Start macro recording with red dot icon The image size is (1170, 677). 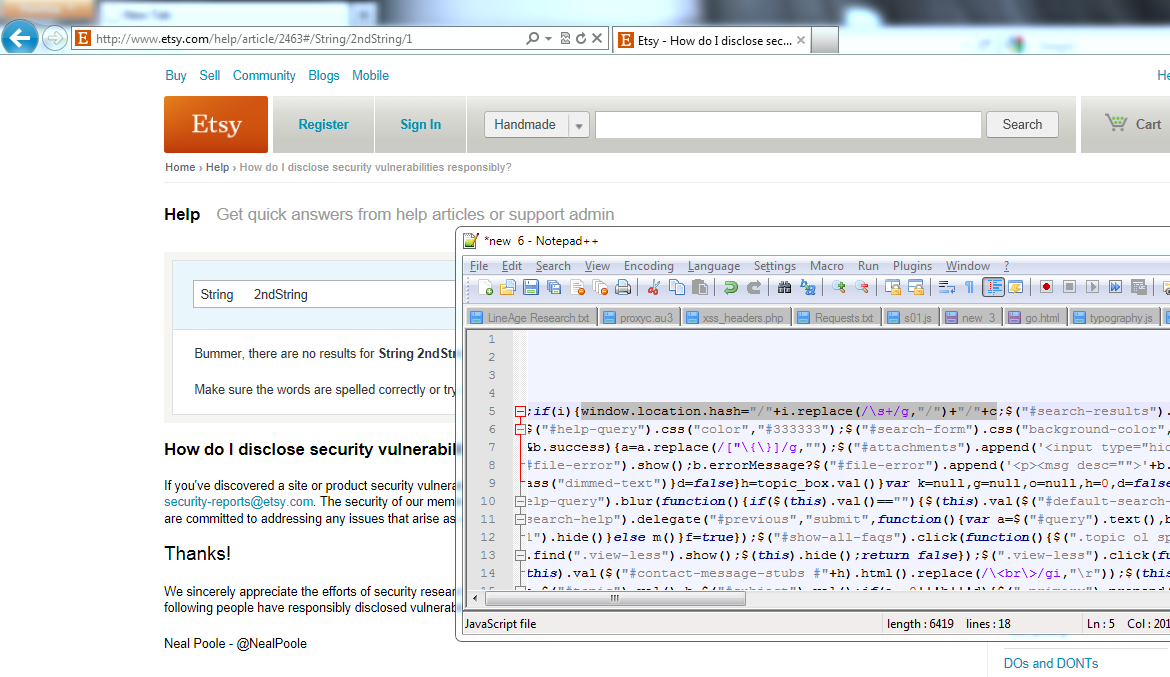point(1046,287)
